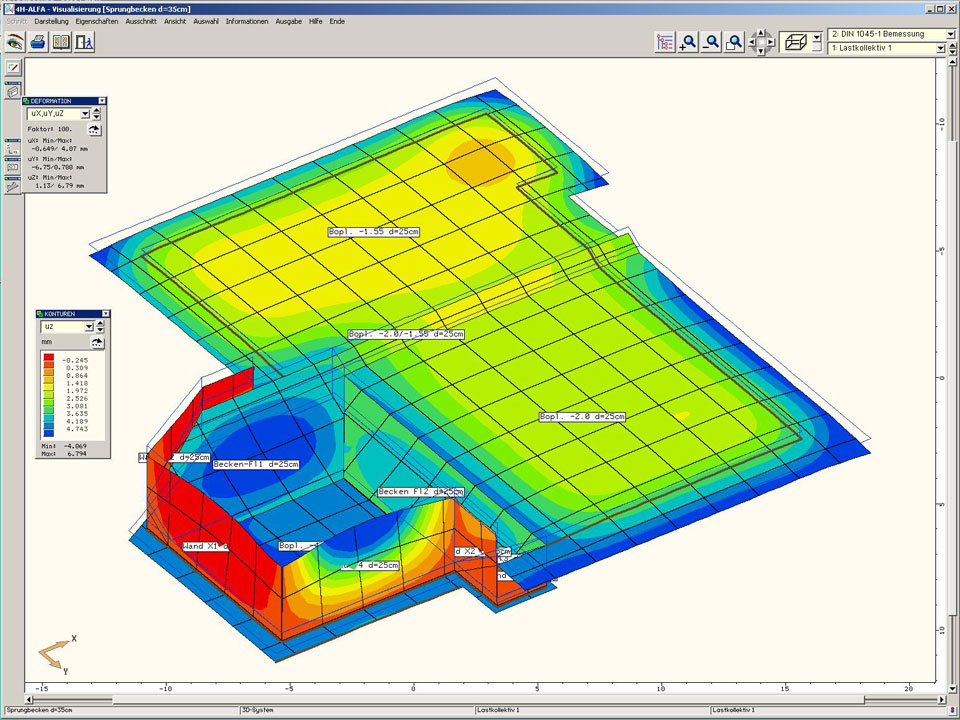
Task: Open the Darstellung menu
Action: coord(52,21)
